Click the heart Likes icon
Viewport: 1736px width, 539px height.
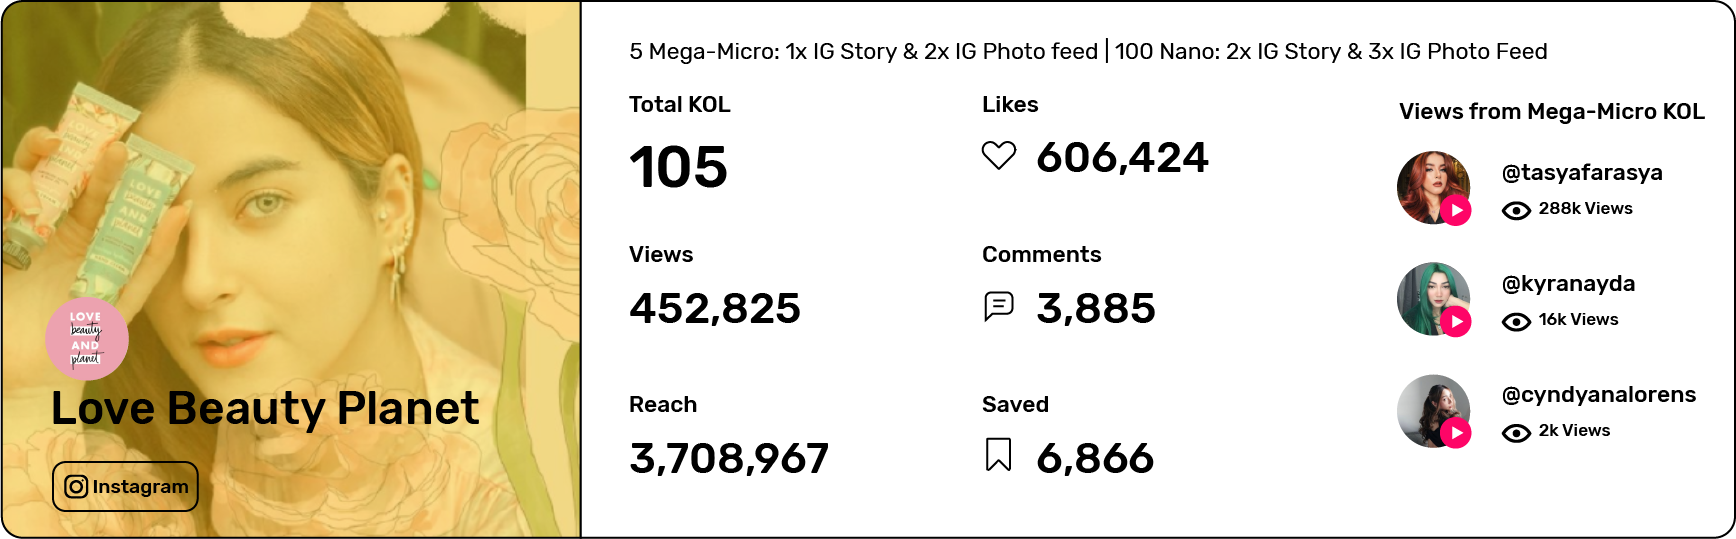pyautogui.click(x=998, y=156)
